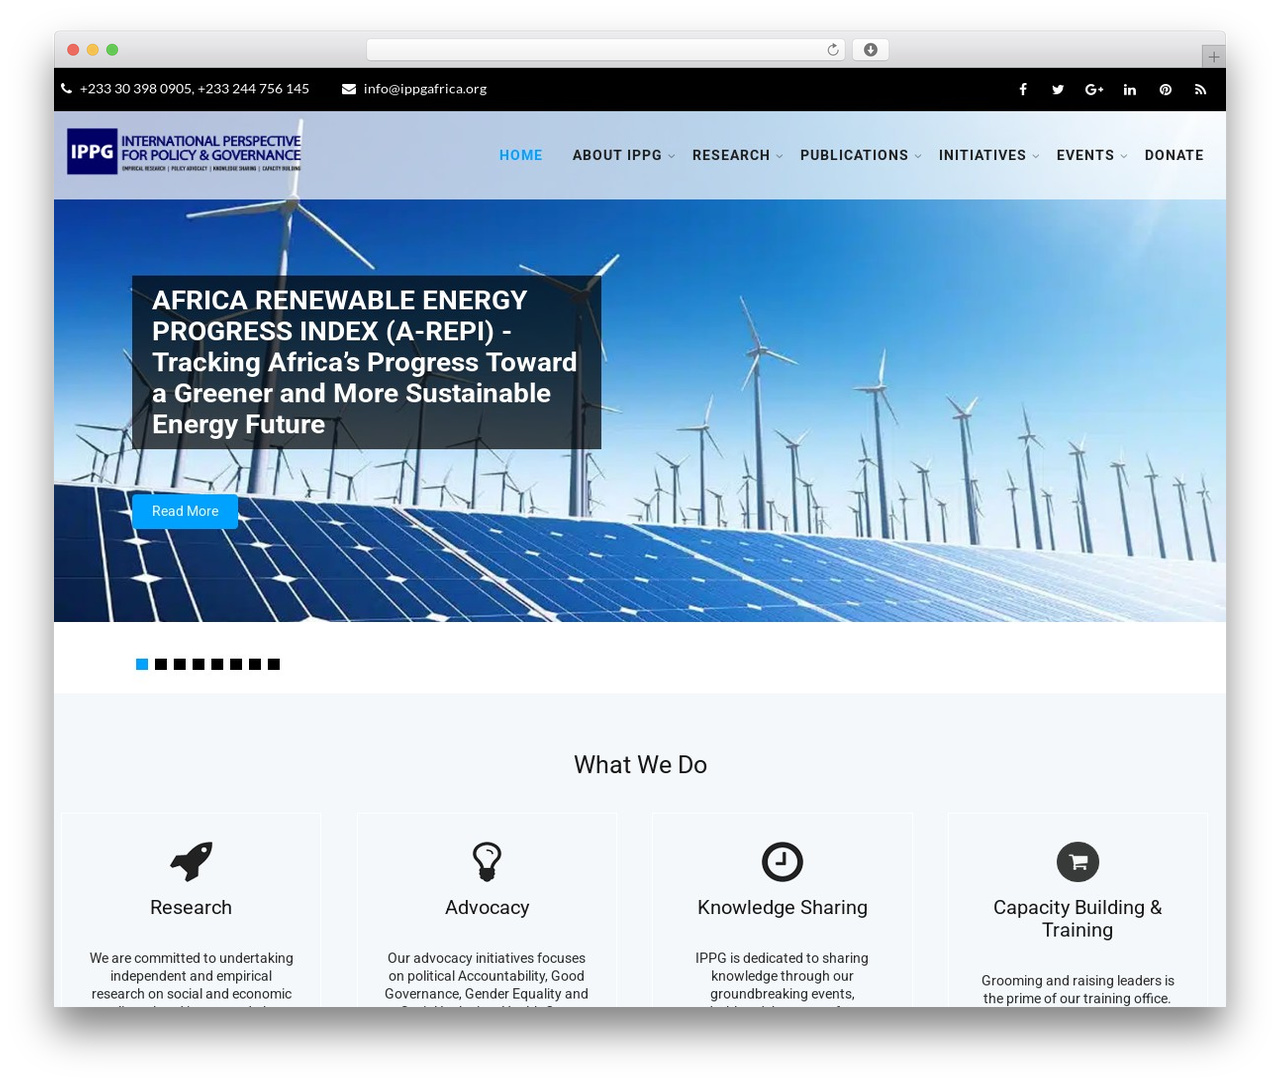The width and height of the screenshot is (1280, 1084).
Task: Click the phone numbers text
Action: (x=194, y=89)
